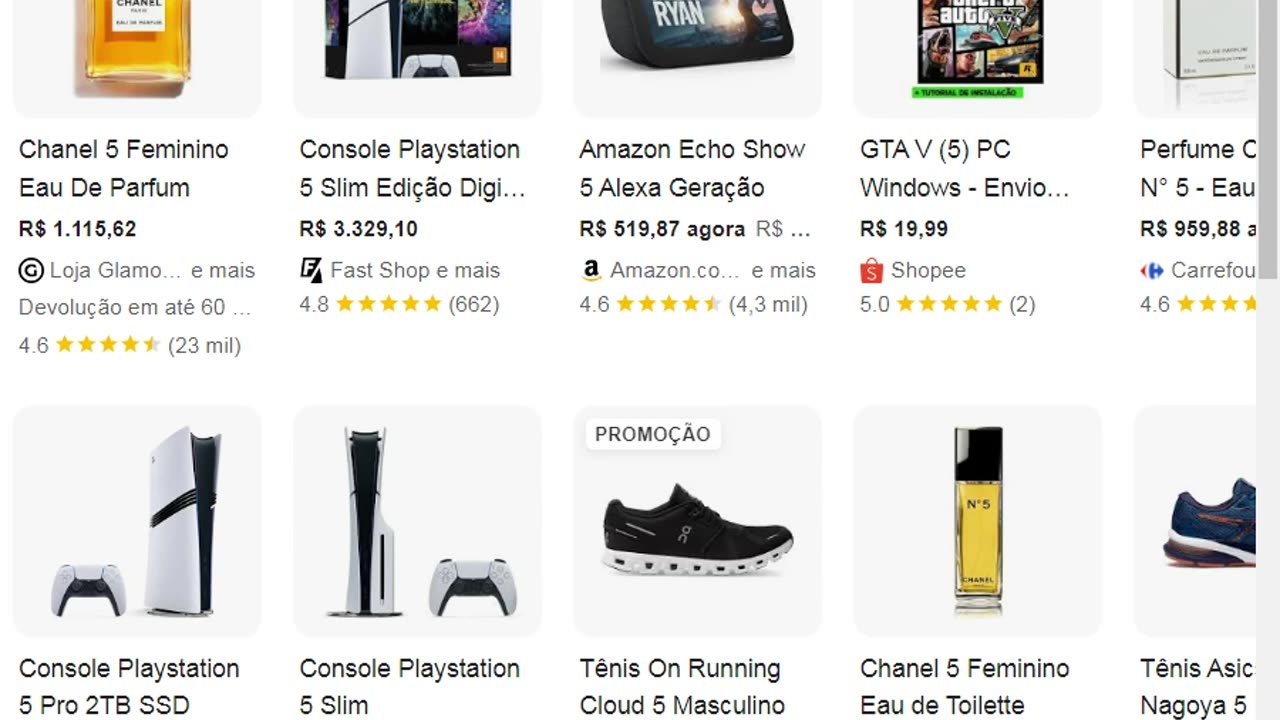Click the Carrefour logo icon

1152,270
